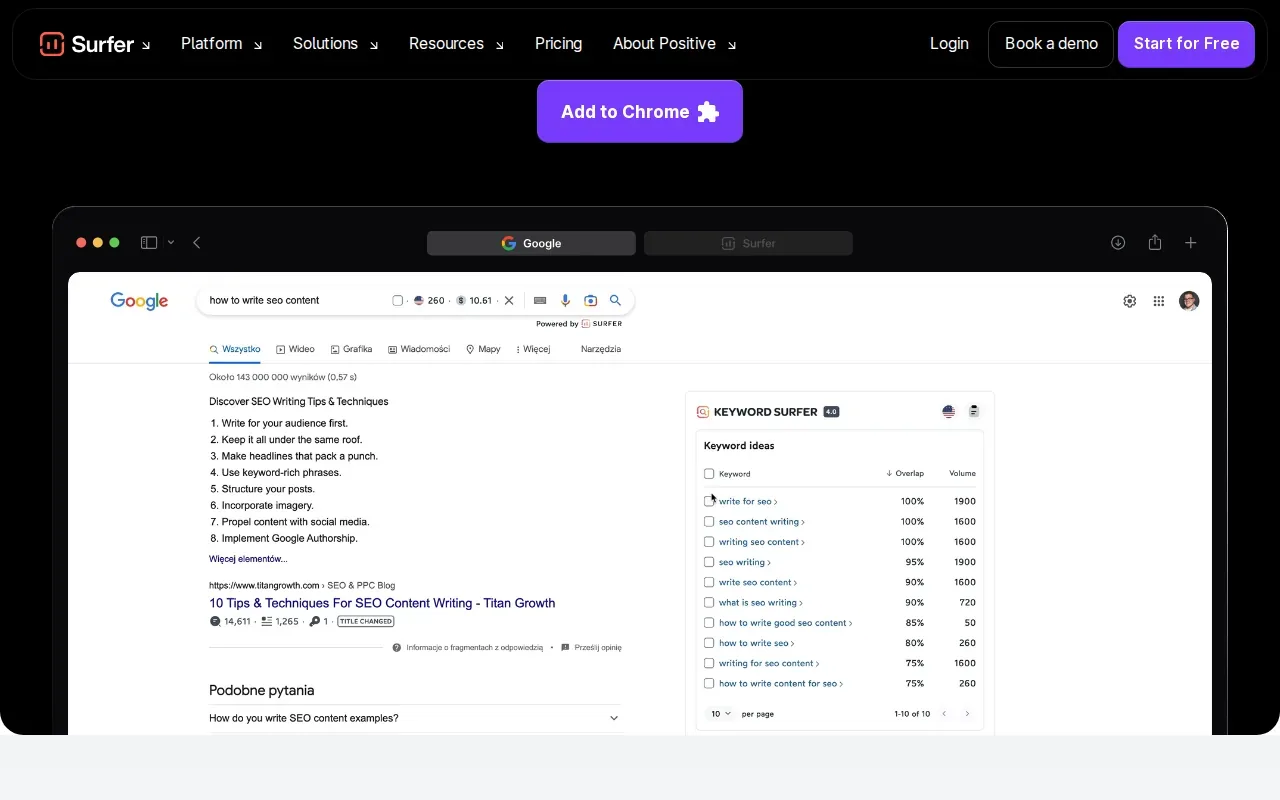The image size is (1280, 800).
Task: Click the on-screen keyboard icon
Action: coord(540,300)
